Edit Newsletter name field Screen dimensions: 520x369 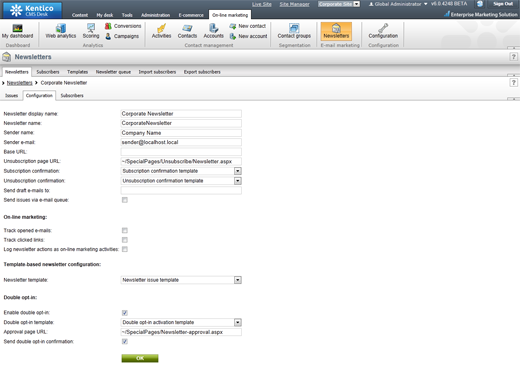pyautogui.click(x=181, y=123)
